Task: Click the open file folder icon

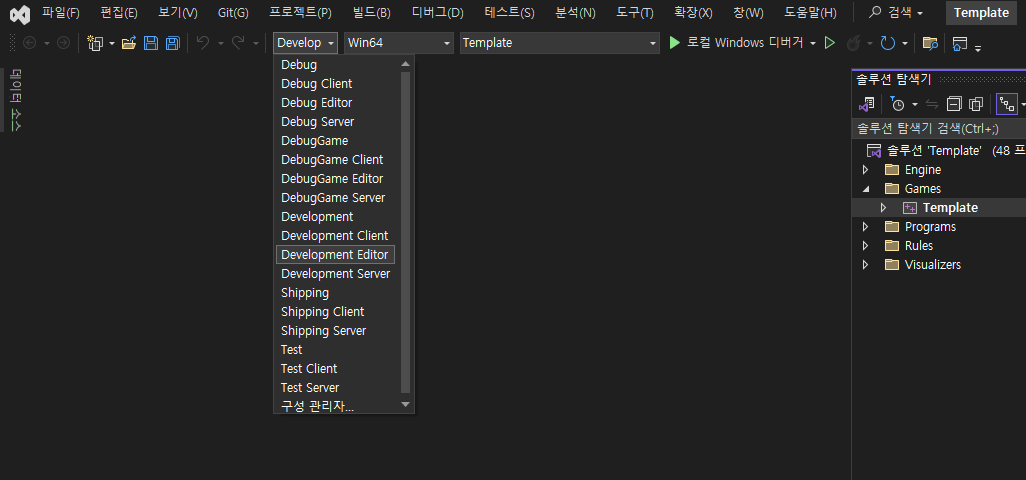Action: (x=129, y=43)
